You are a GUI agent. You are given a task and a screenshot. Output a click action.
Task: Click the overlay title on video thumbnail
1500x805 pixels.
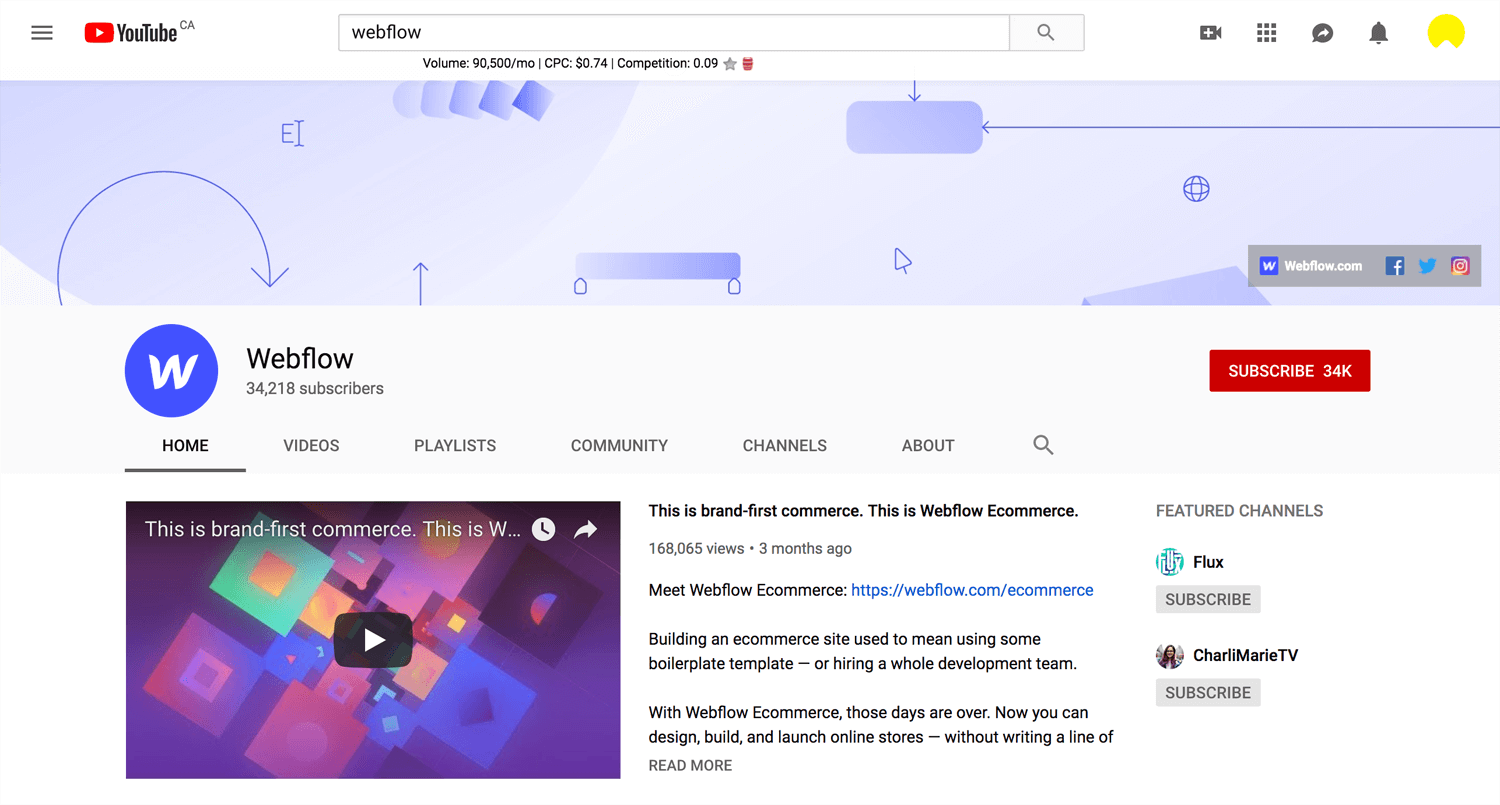point(332,529)
